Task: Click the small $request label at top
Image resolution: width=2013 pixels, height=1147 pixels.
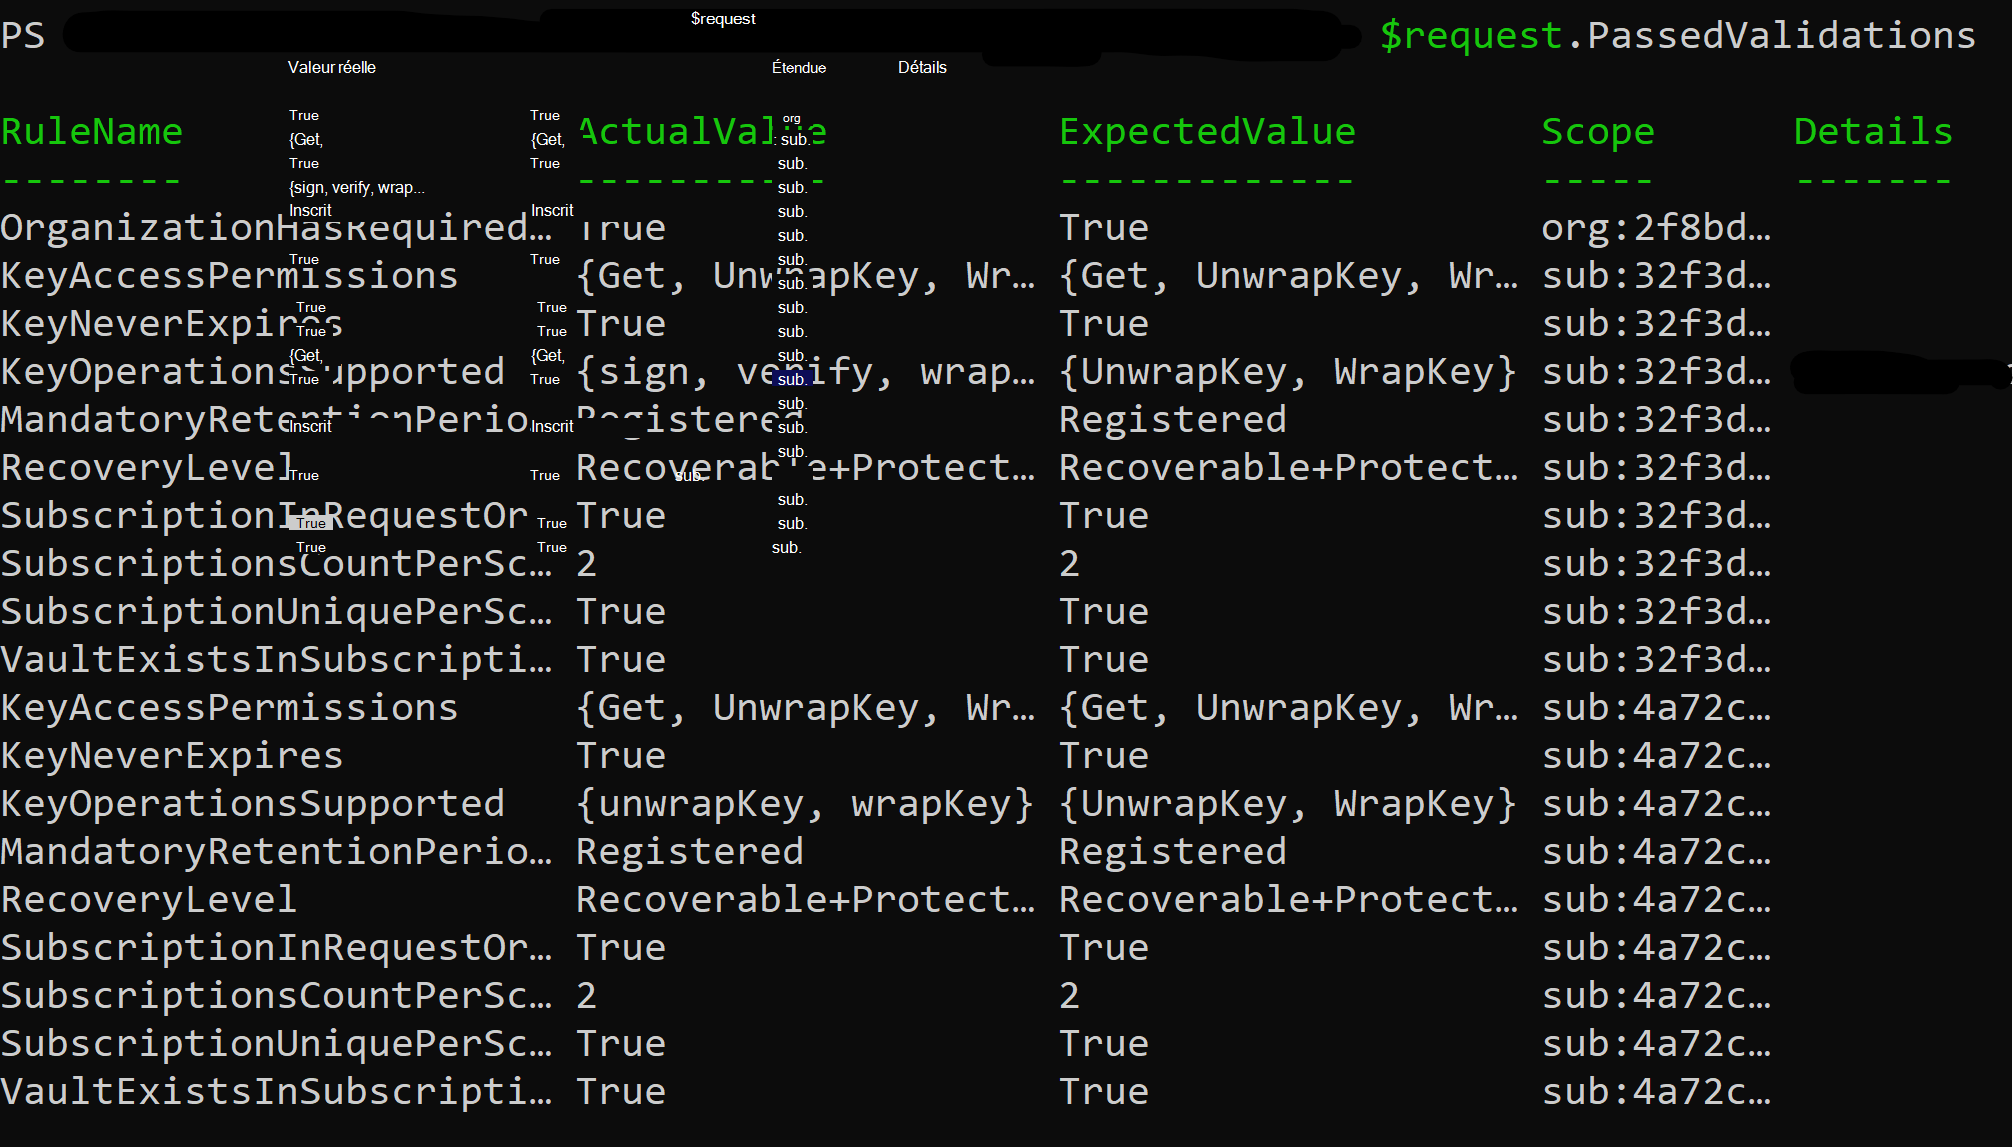Action: [x=723, y=19]
